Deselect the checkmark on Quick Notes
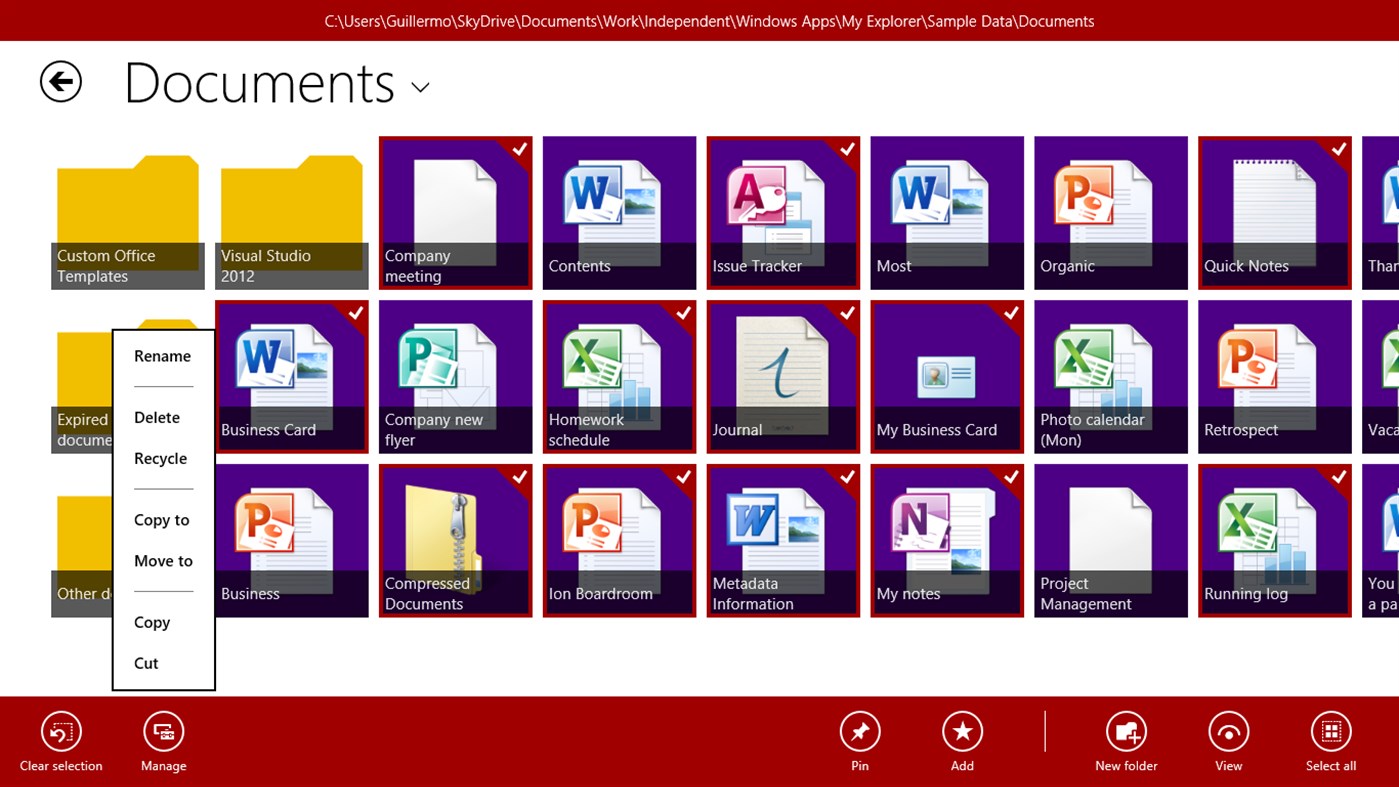The image size is (1399, 787). (1338, 149)
